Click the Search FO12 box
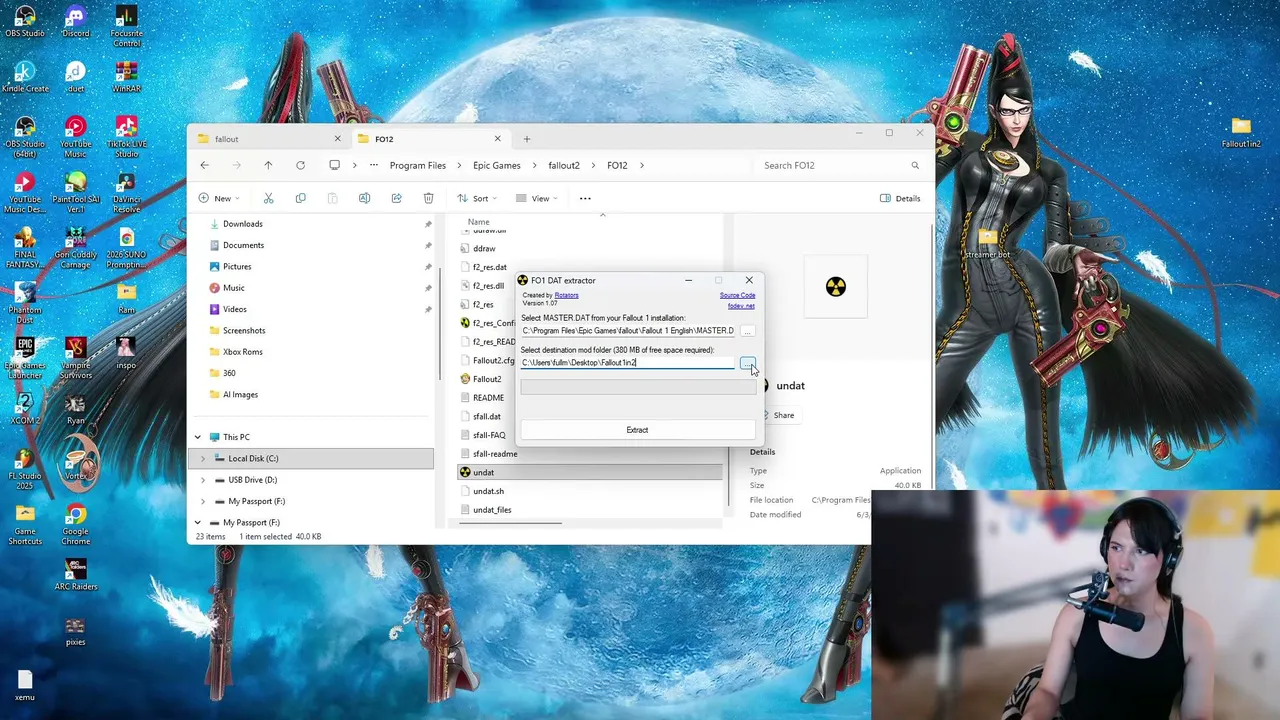Viewport: 1280px width, 720px height. point(840,165)
